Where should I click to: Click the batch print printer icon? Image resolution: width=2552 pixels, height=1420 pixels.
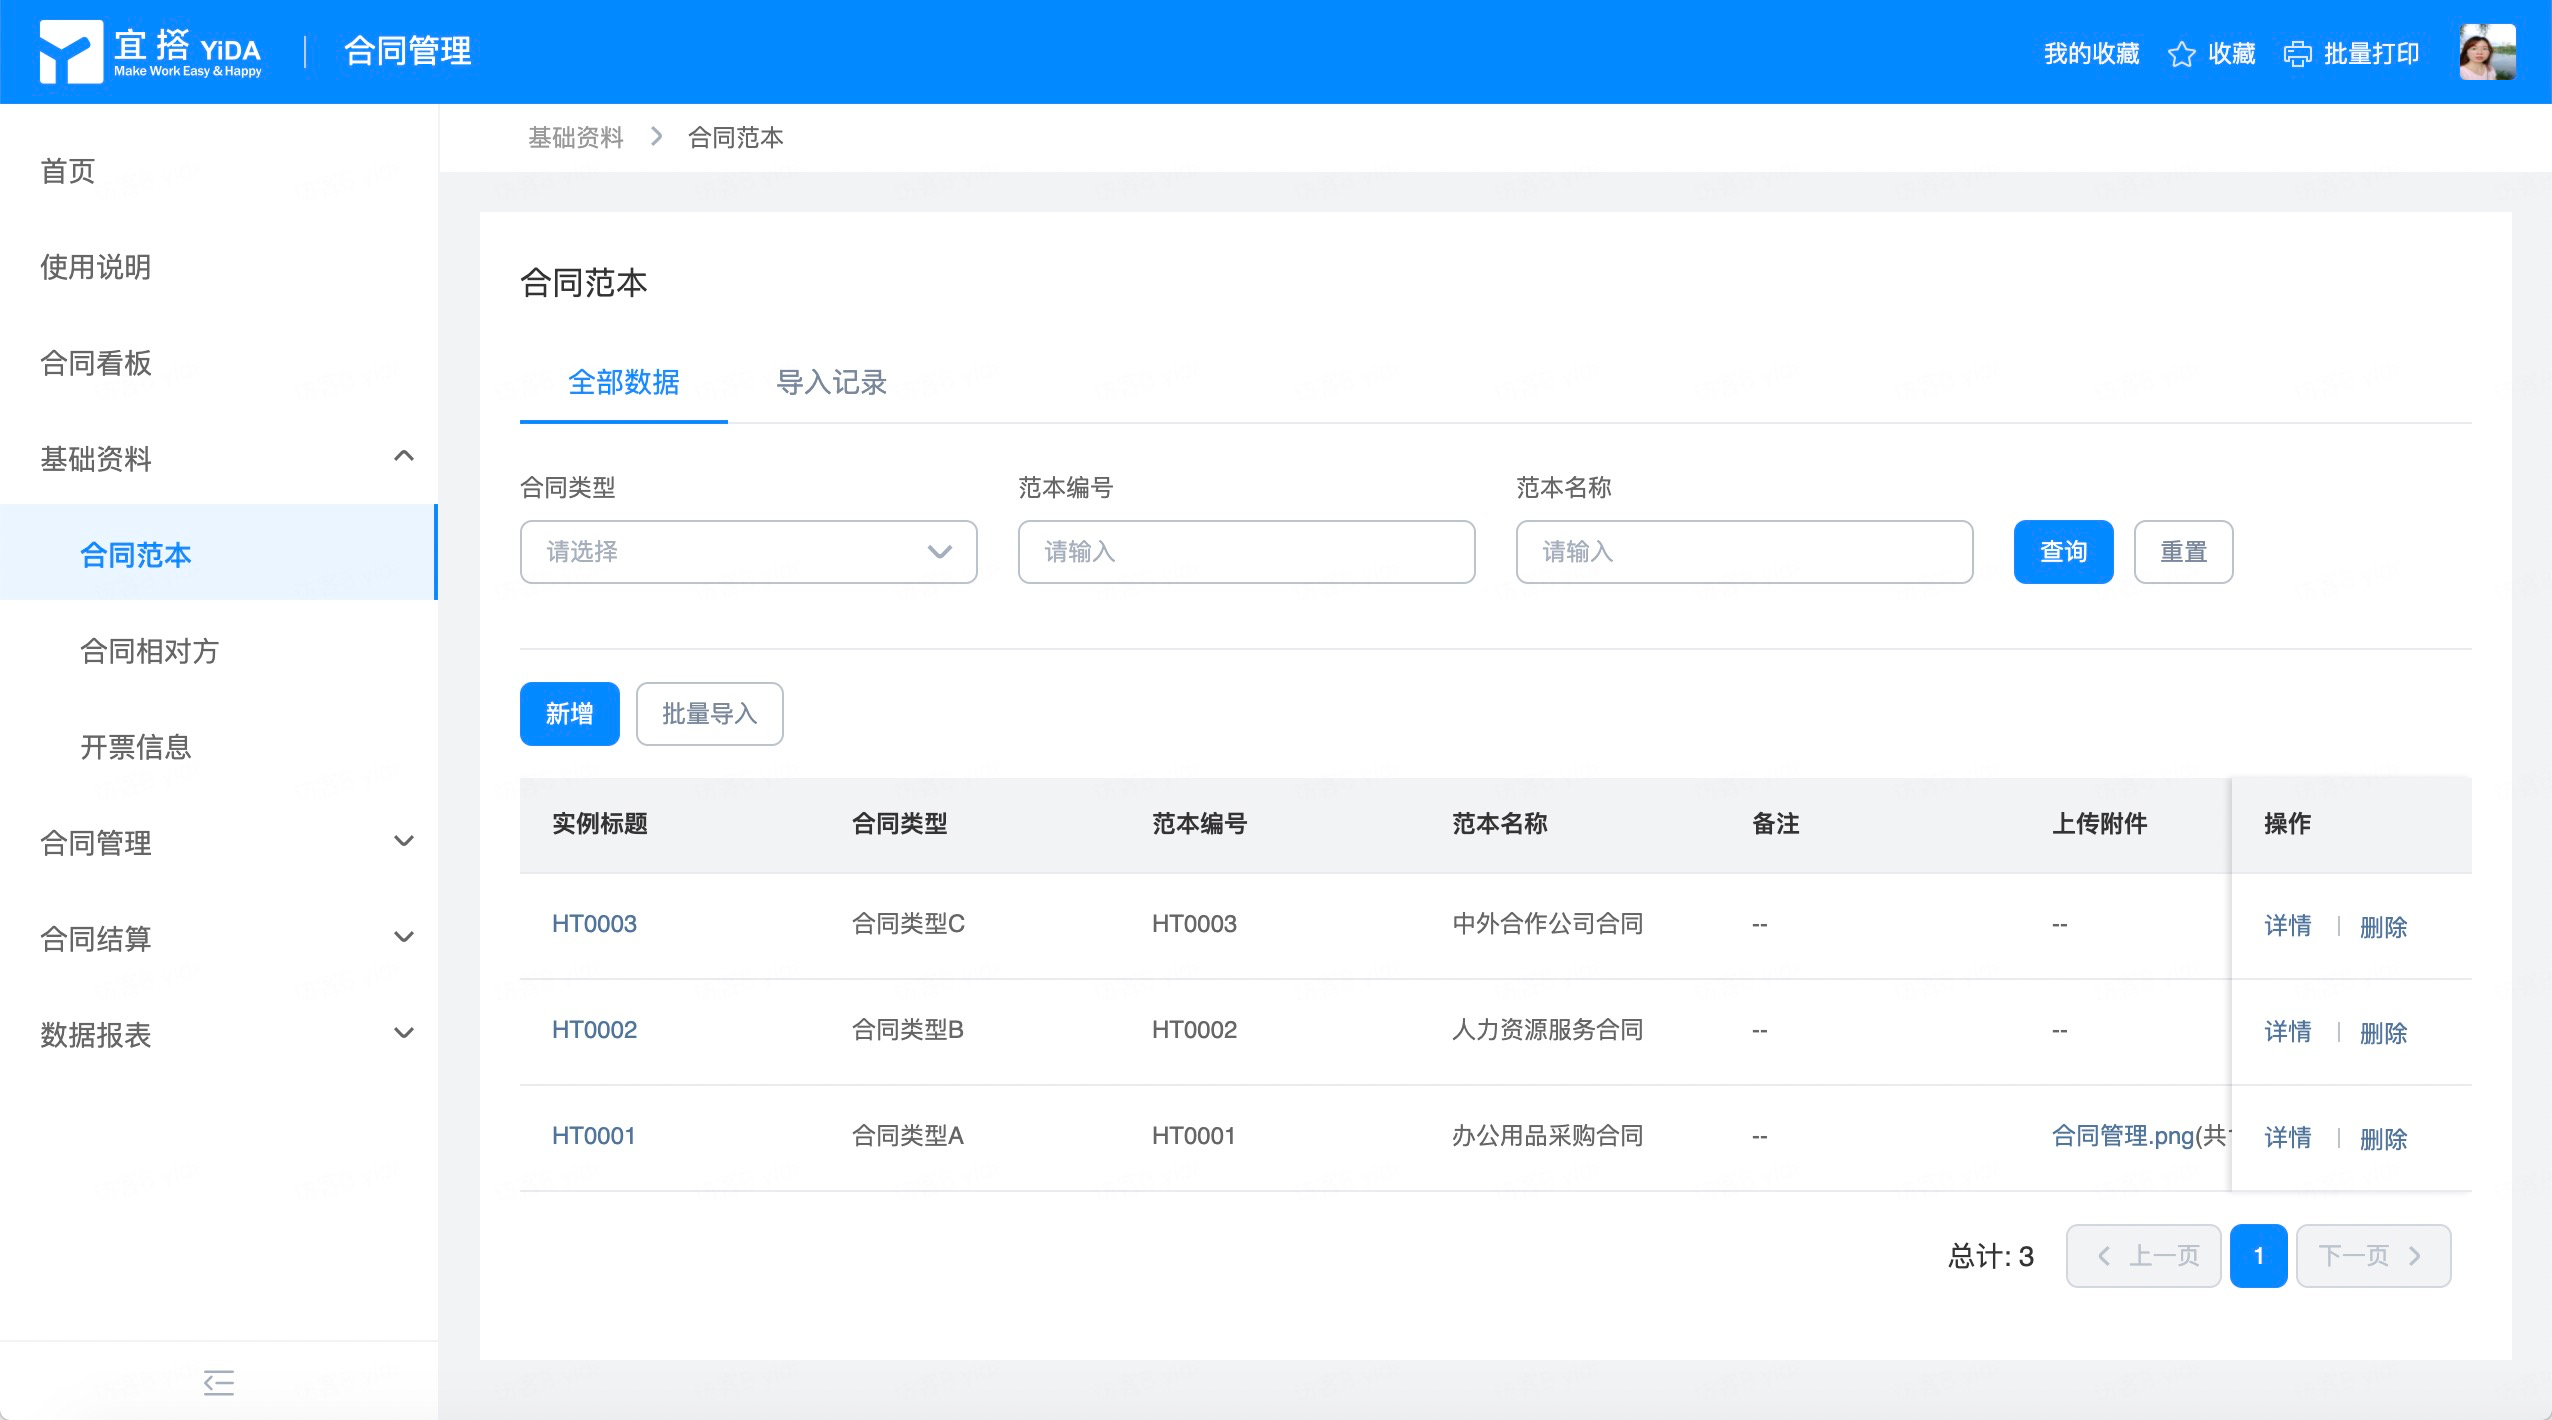tap(2297, 54)
